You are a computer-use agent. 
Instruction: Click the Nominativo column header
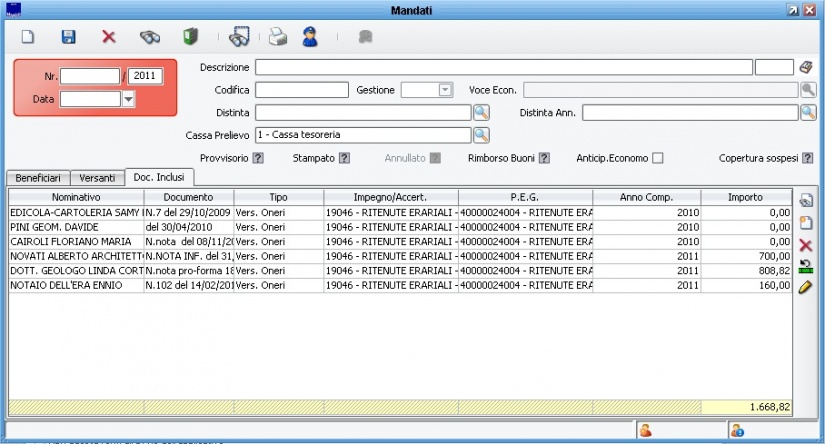point(76,197)
